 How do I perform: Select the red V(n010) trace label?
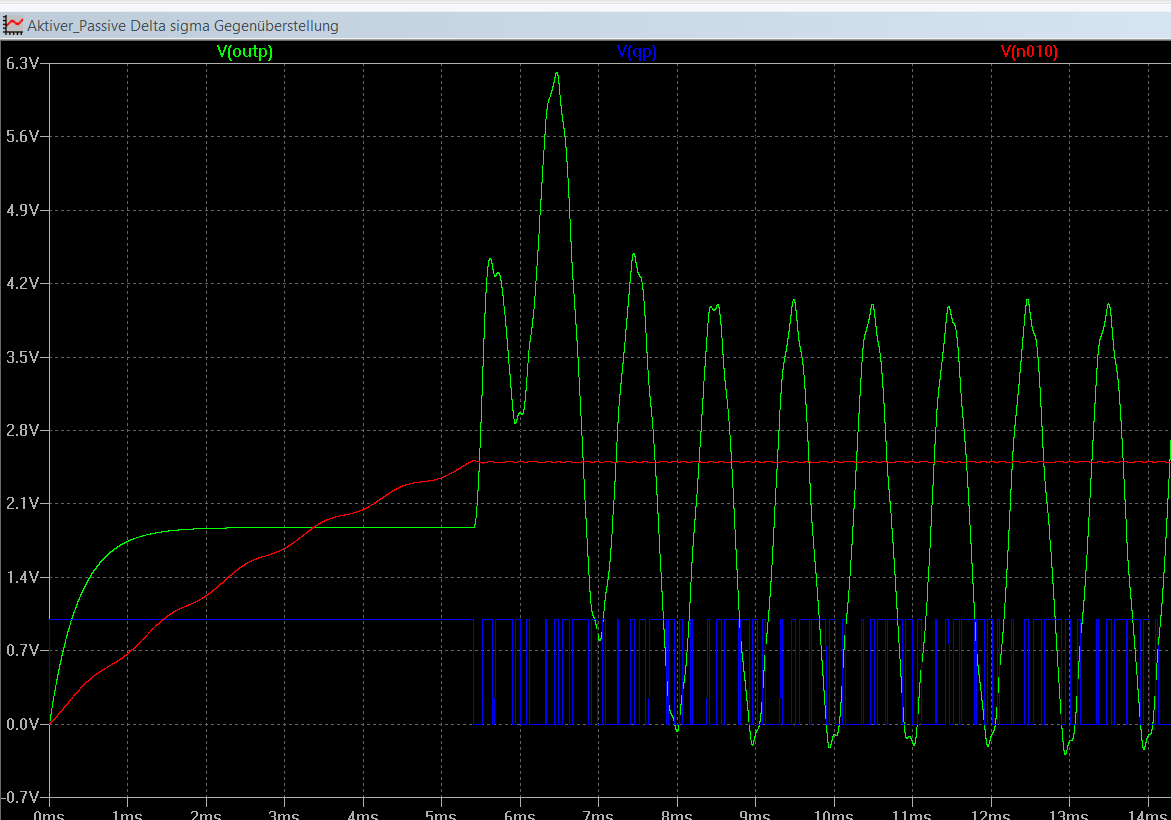click(1029, 52)
